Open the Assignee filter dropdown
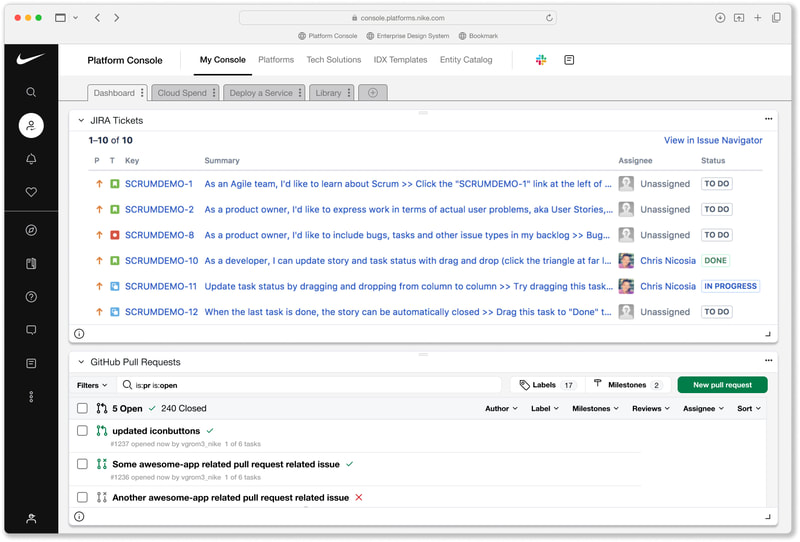 pos(703,408)
